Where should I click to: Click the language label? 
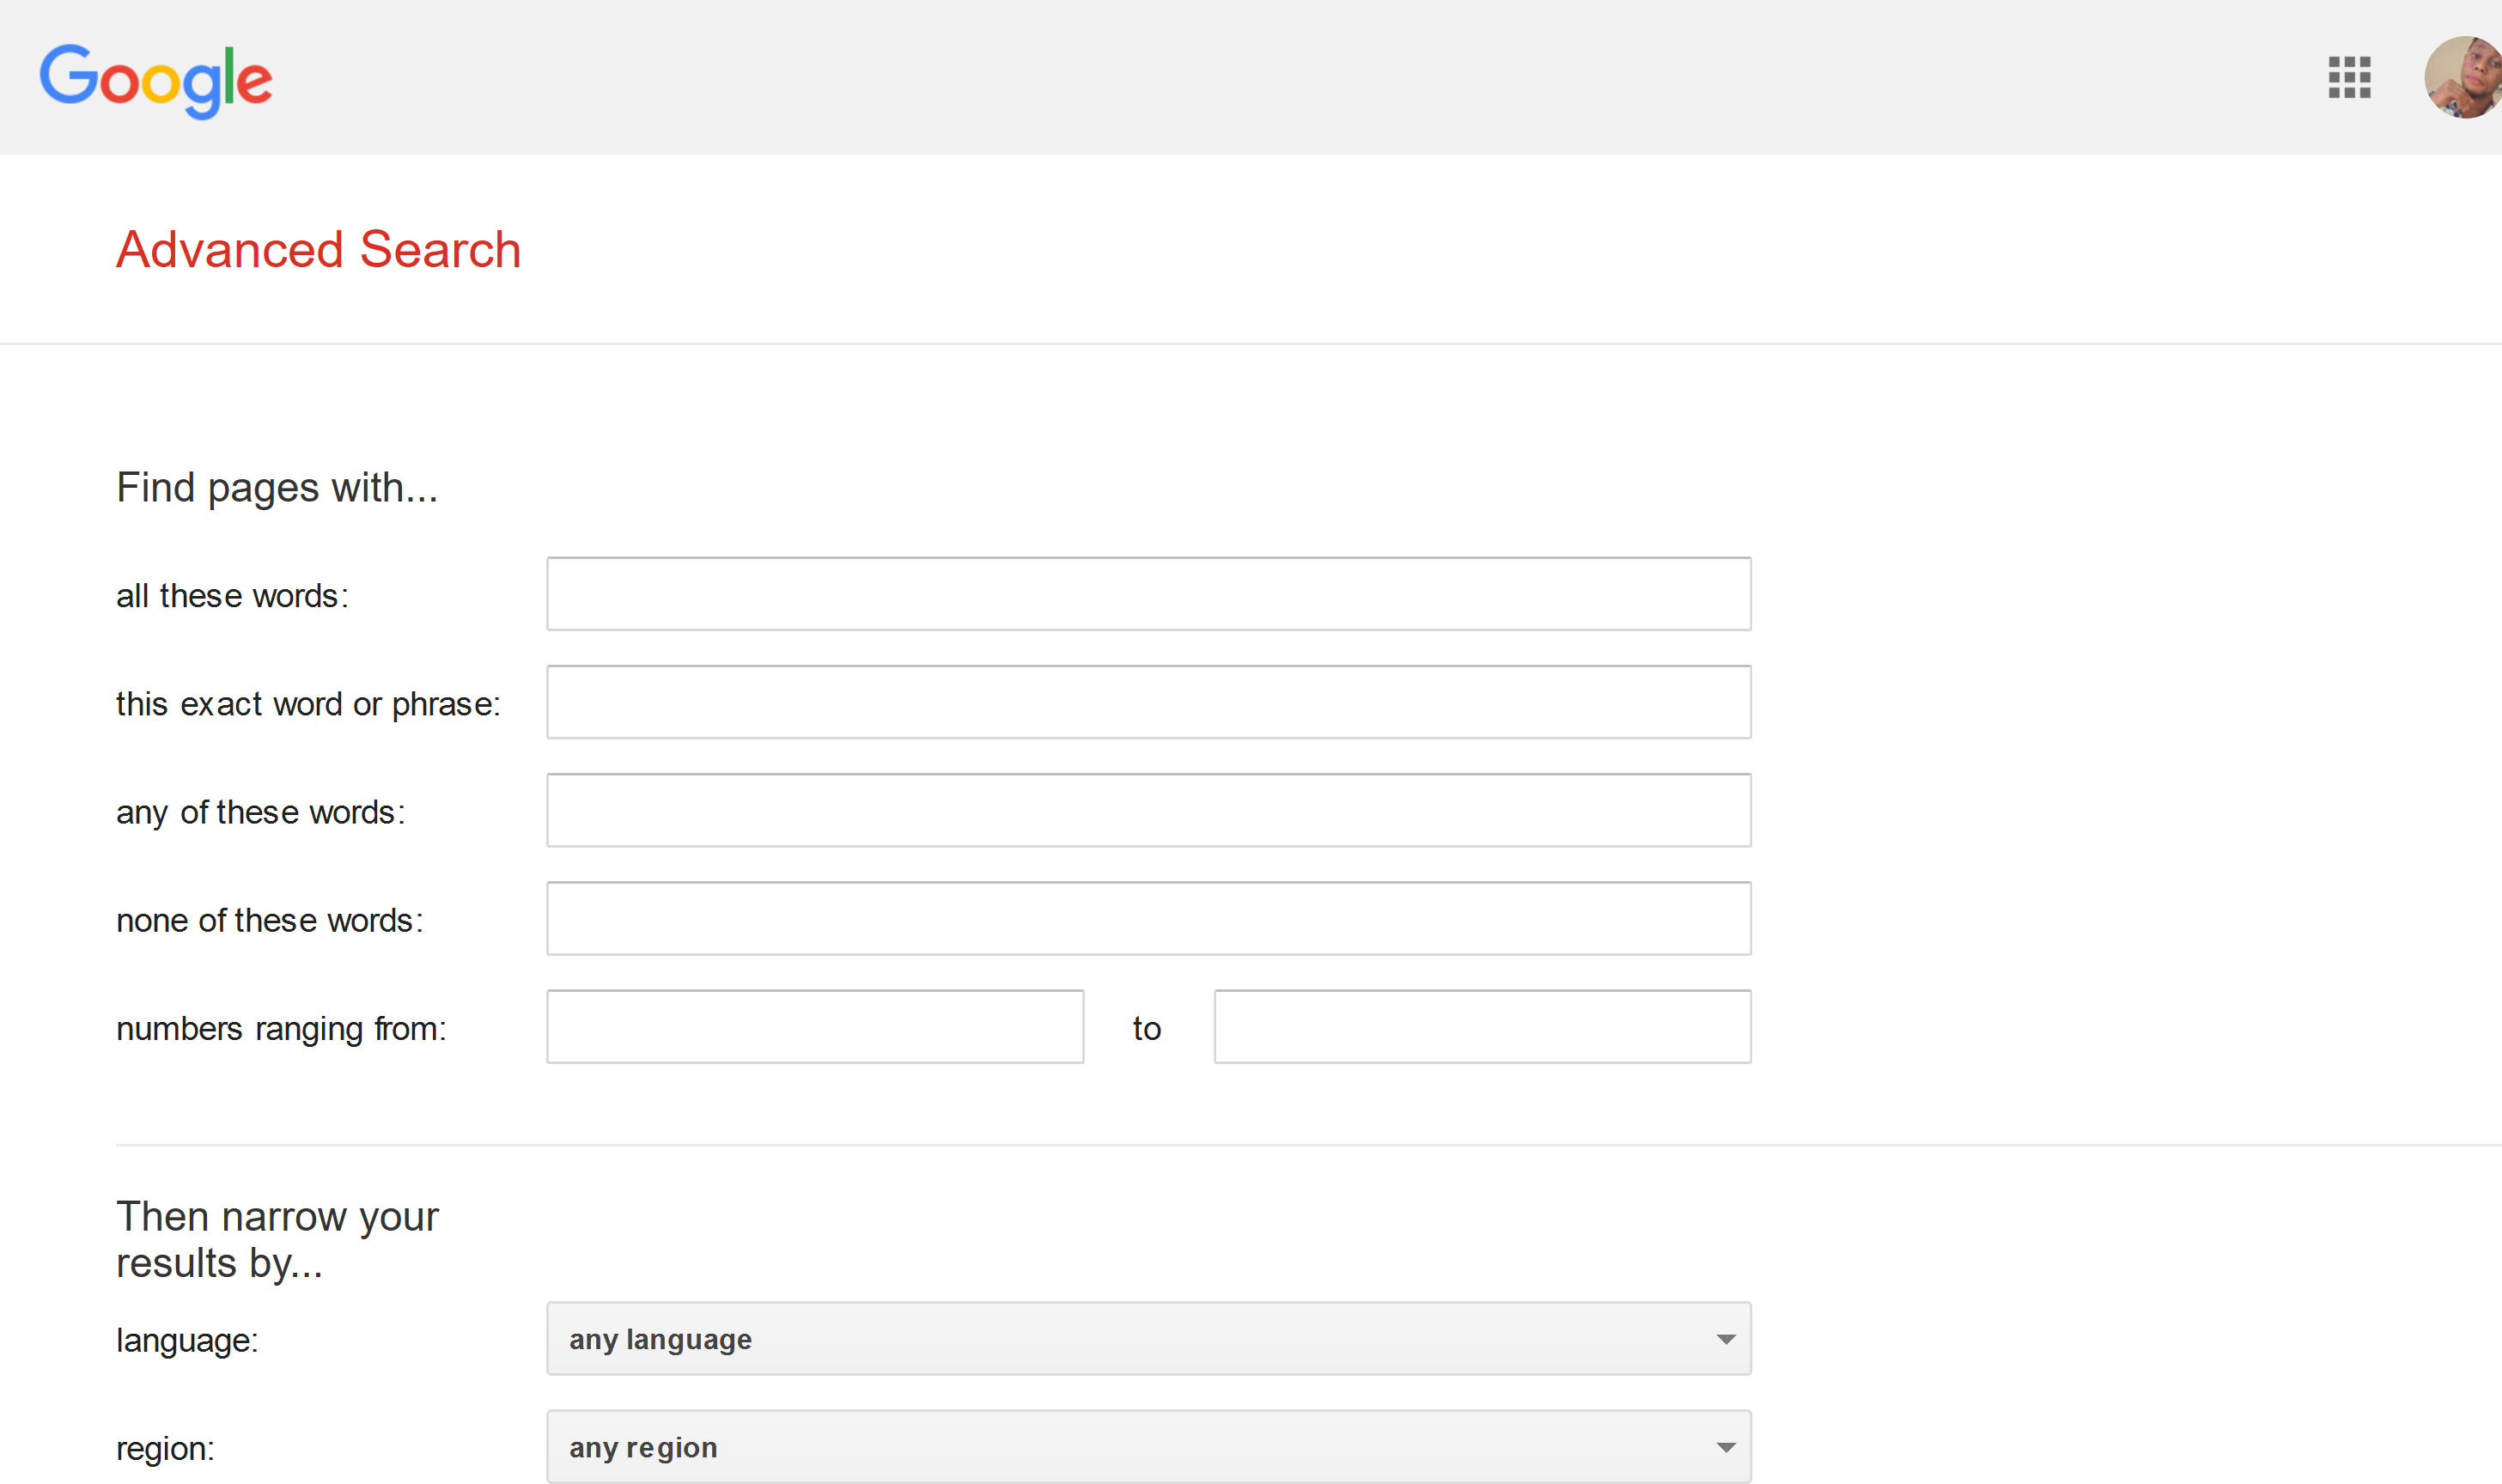click(187, 1339)
